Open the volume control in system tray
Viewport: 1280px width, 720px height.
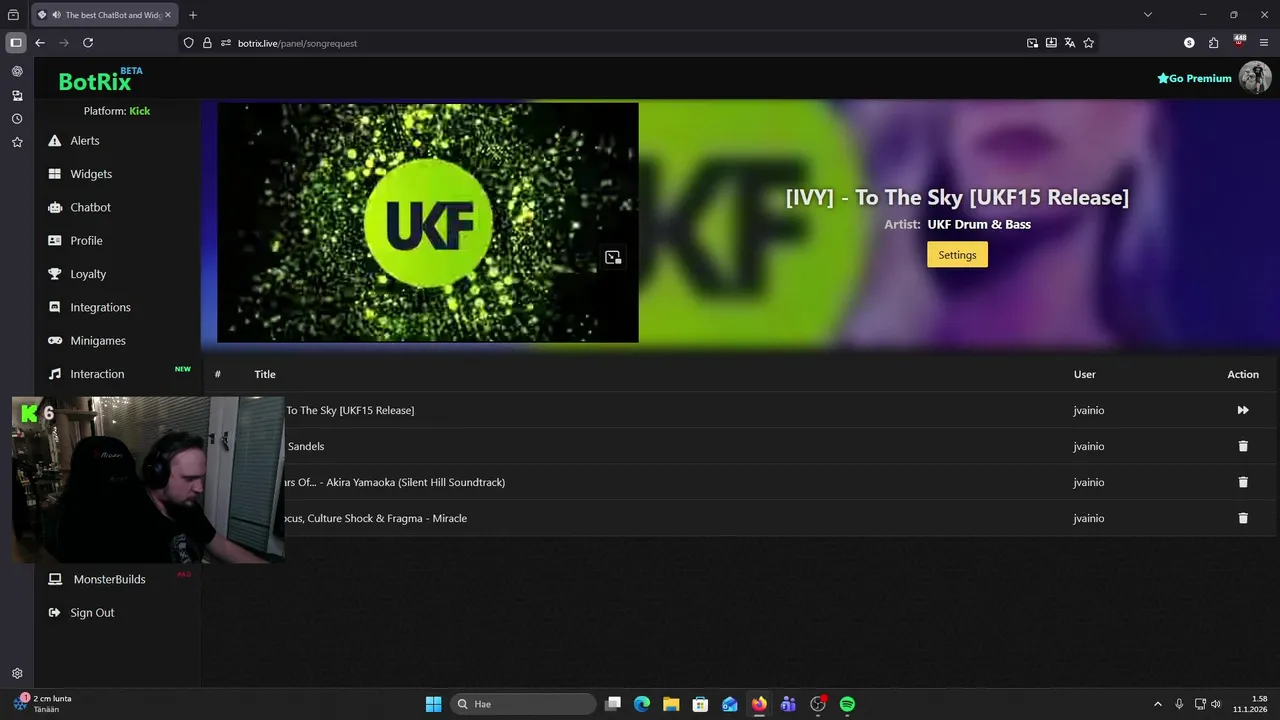(x=1216, y=704)
